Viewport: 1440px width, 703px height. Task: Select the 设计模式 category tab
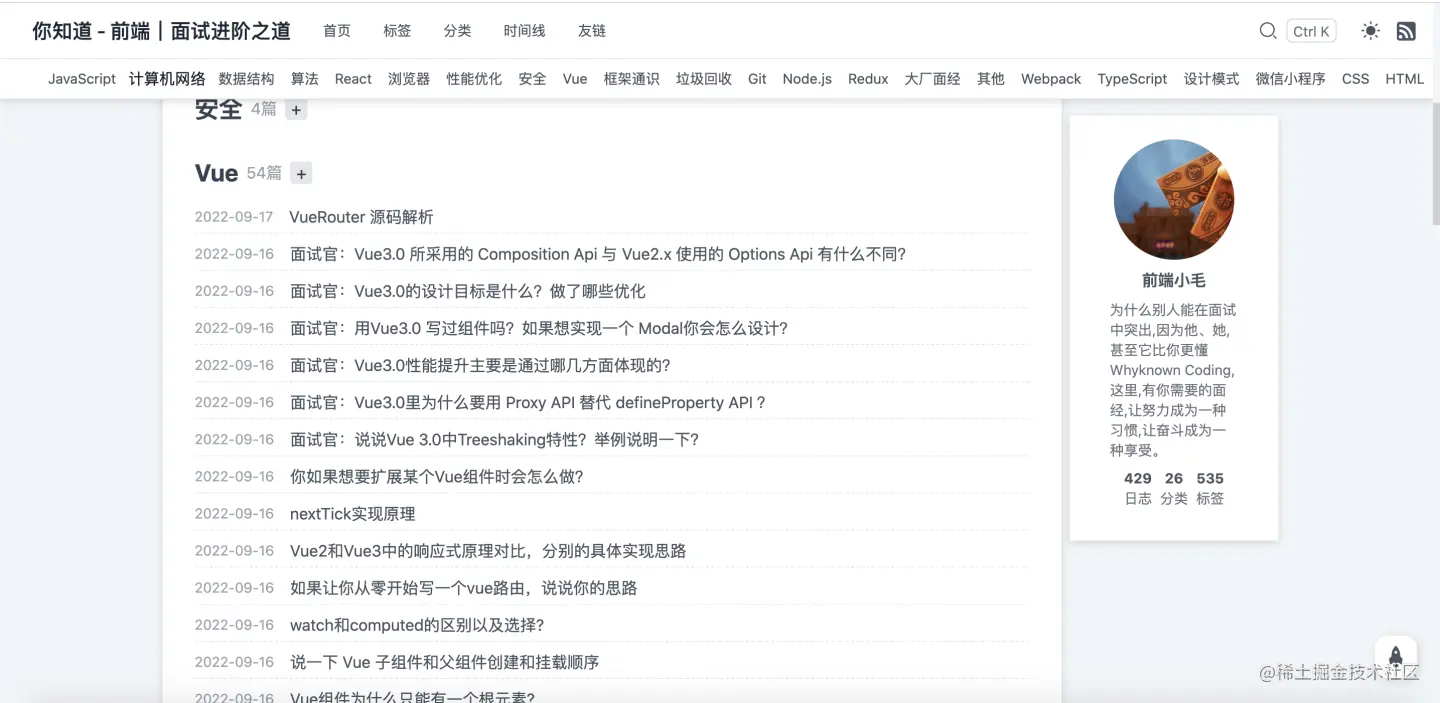tap(1211, 79)
